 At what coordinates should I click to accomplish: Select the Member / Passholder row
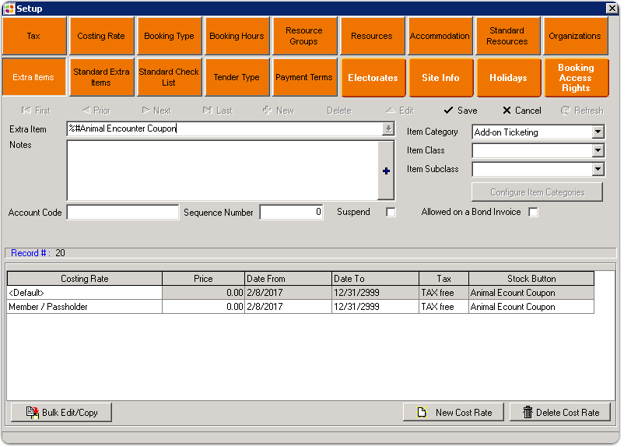84,307
